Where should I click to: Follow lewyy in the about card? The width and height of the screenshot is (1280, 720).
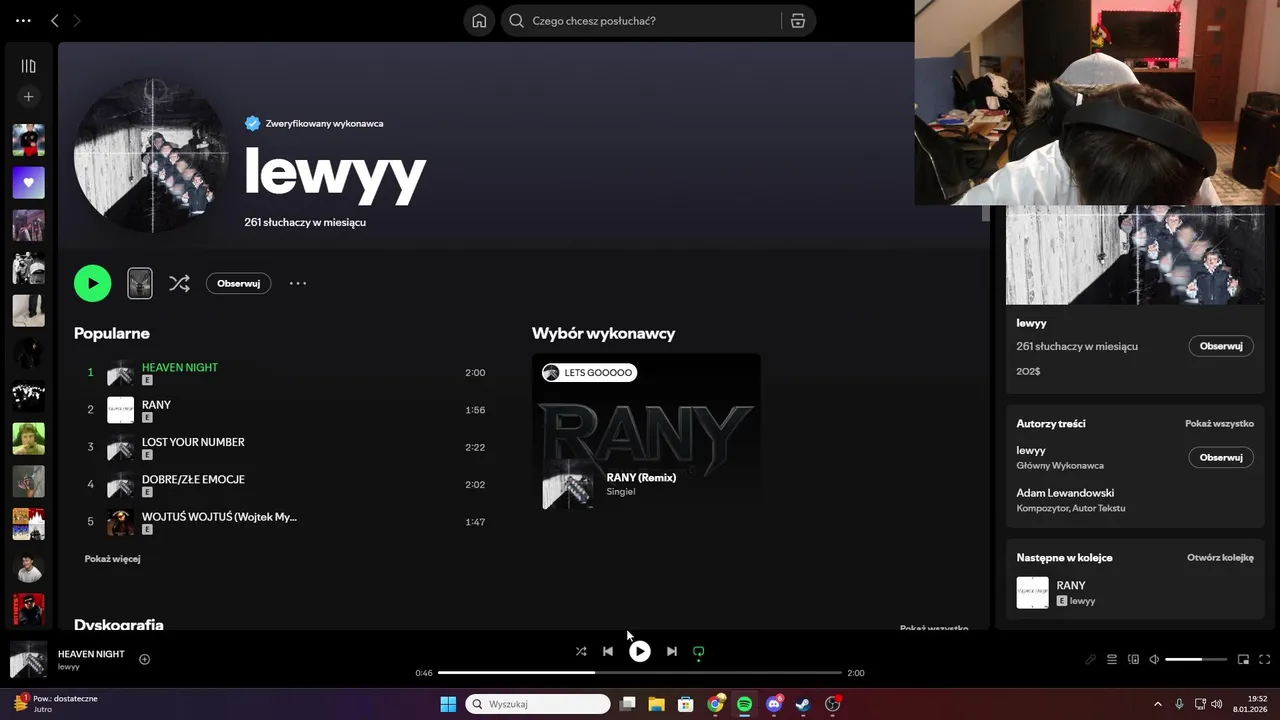click(x=1221, y=346)
